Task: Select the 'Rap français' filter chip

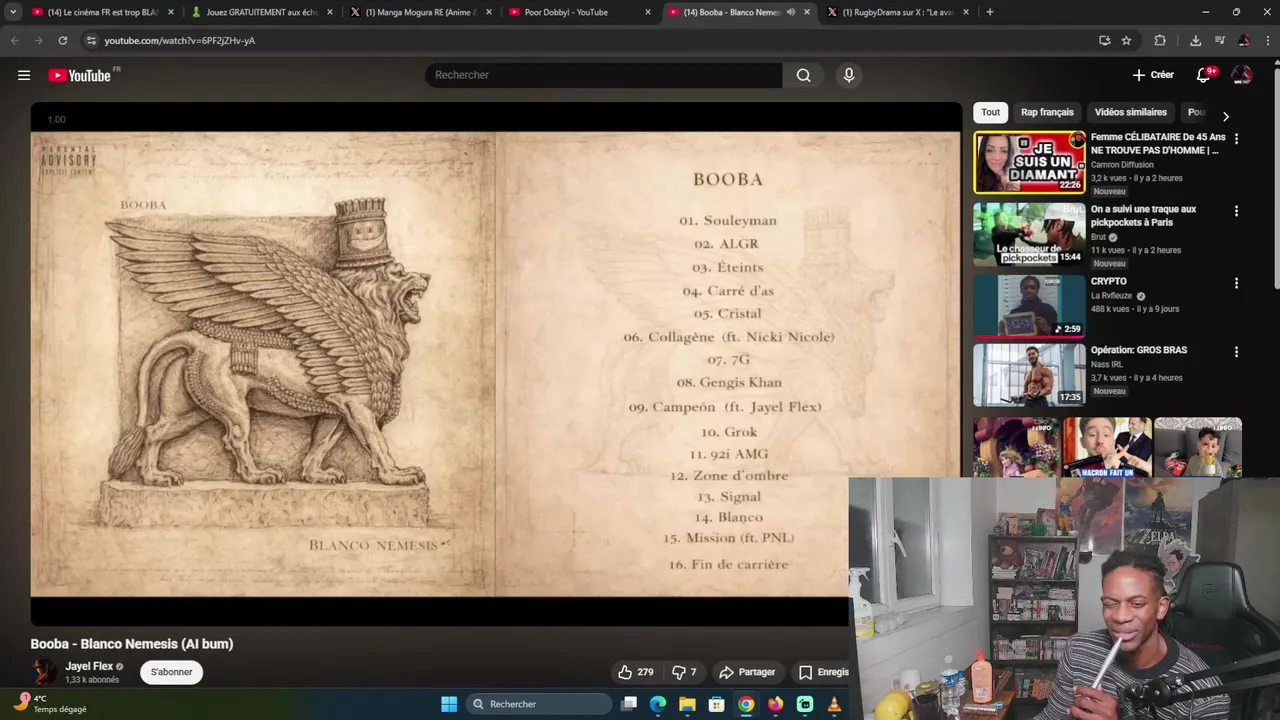Action: tap(1047, 112)
